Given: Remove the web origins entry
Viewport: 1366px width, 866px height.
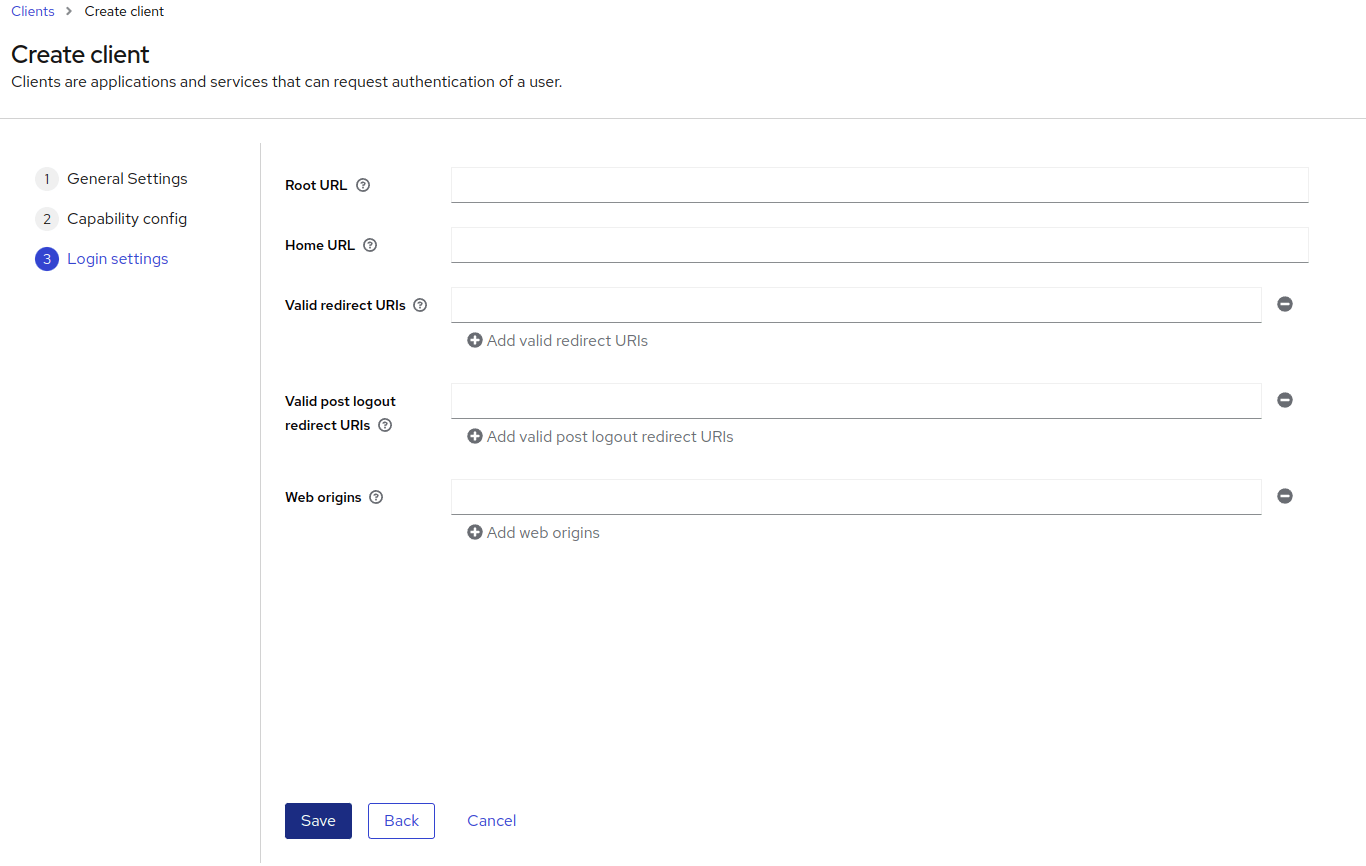Looking at the screenshot, I should point(1285,496).
